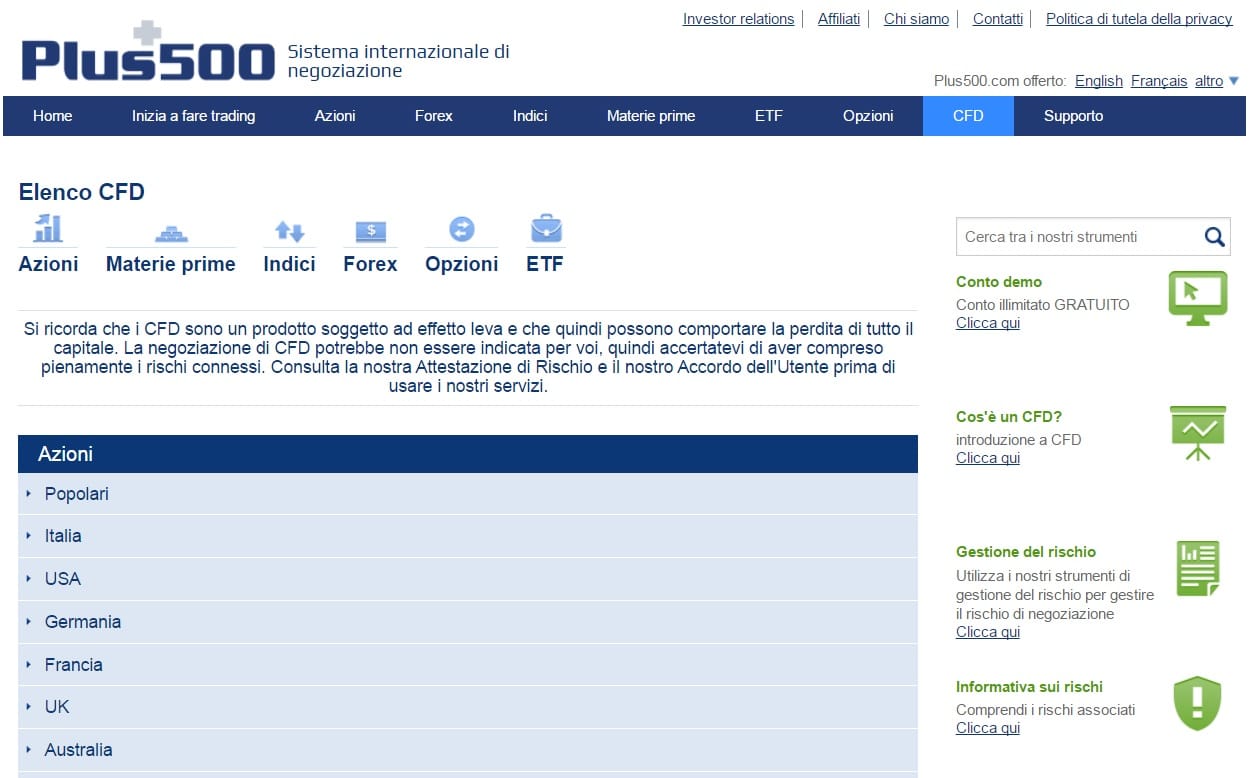Click the Indici up-down arrows icon
Screen dimensions: 1249x778
point(290,232)
